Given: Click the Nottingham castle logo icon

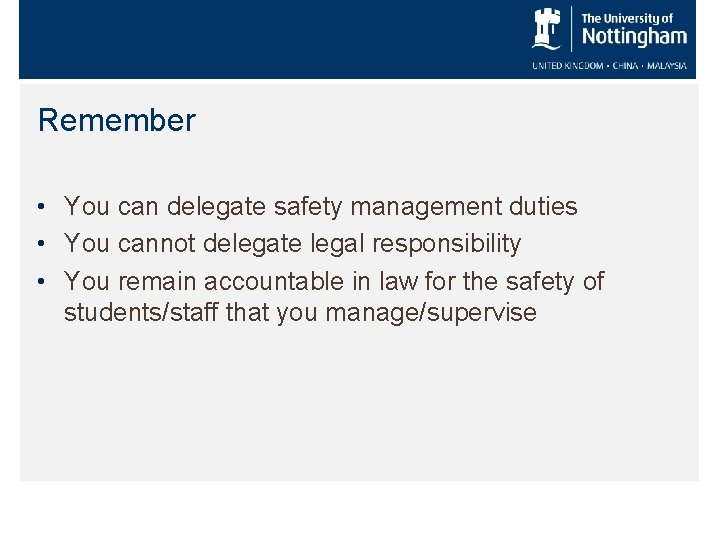Looking at the screenshot, I should [x=547, y=28].
